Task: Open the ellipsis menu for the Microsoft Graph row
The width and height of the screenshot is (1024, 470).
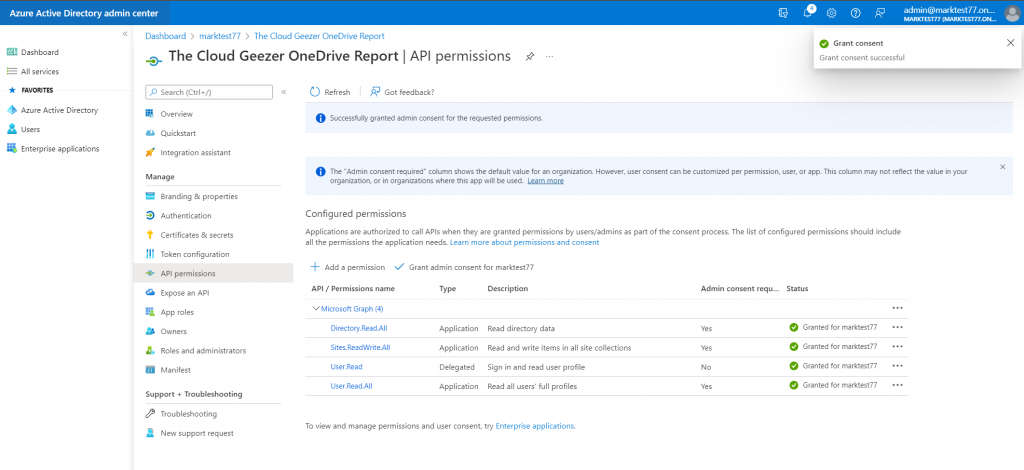Action: [897, 308]
